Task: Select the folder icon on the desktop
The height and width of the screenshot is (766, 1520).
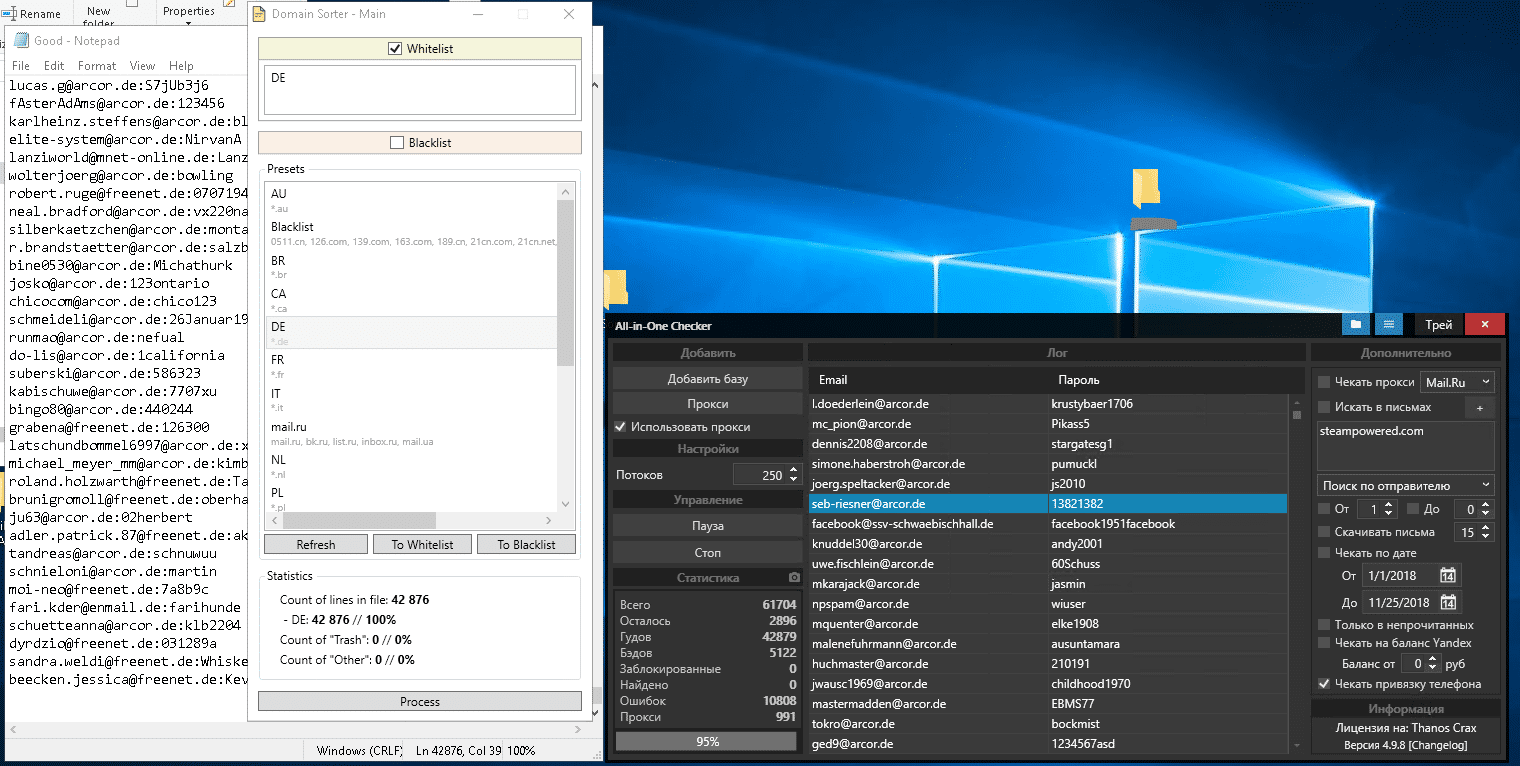Action: click(1145, 190)
